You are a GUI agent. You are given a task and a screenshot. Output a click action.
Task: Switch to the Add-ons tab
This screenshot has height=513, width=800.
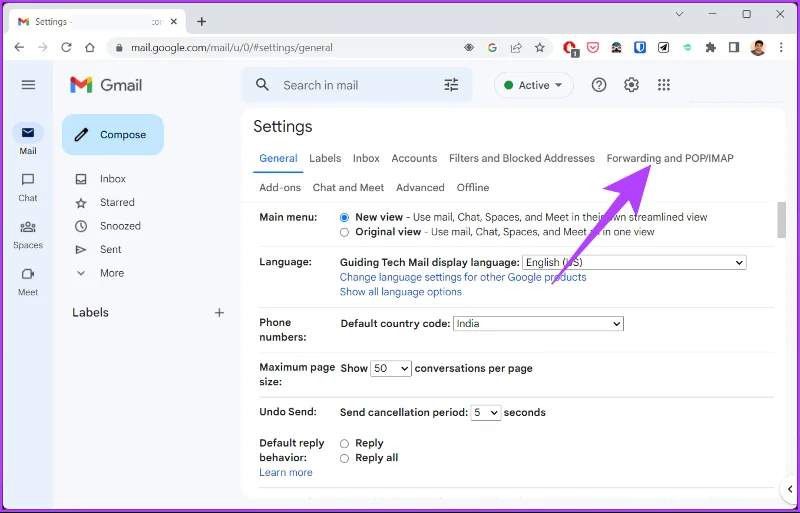280,187
